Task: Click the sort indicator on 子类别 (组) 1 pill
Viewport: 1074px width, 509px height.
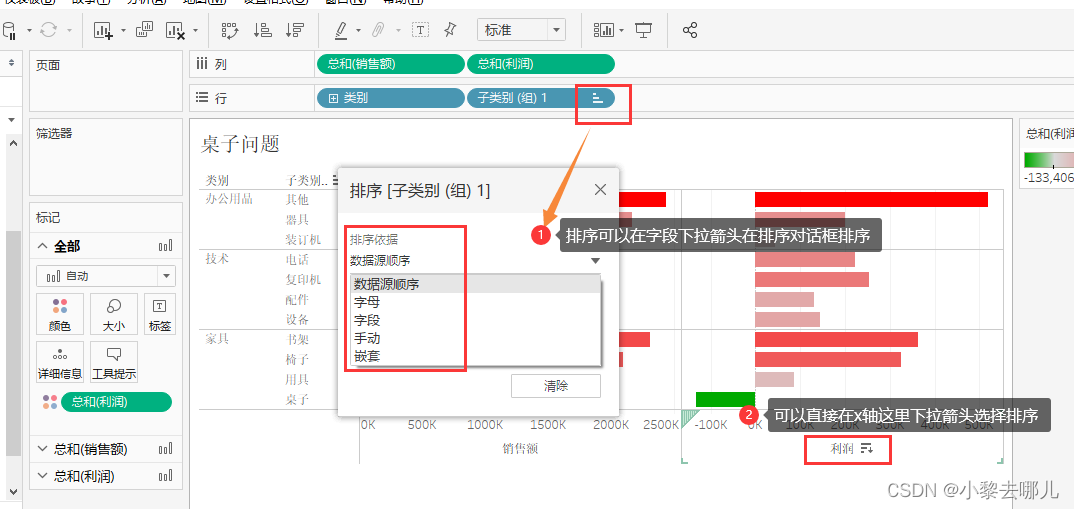Action: [x=597, y=99]
